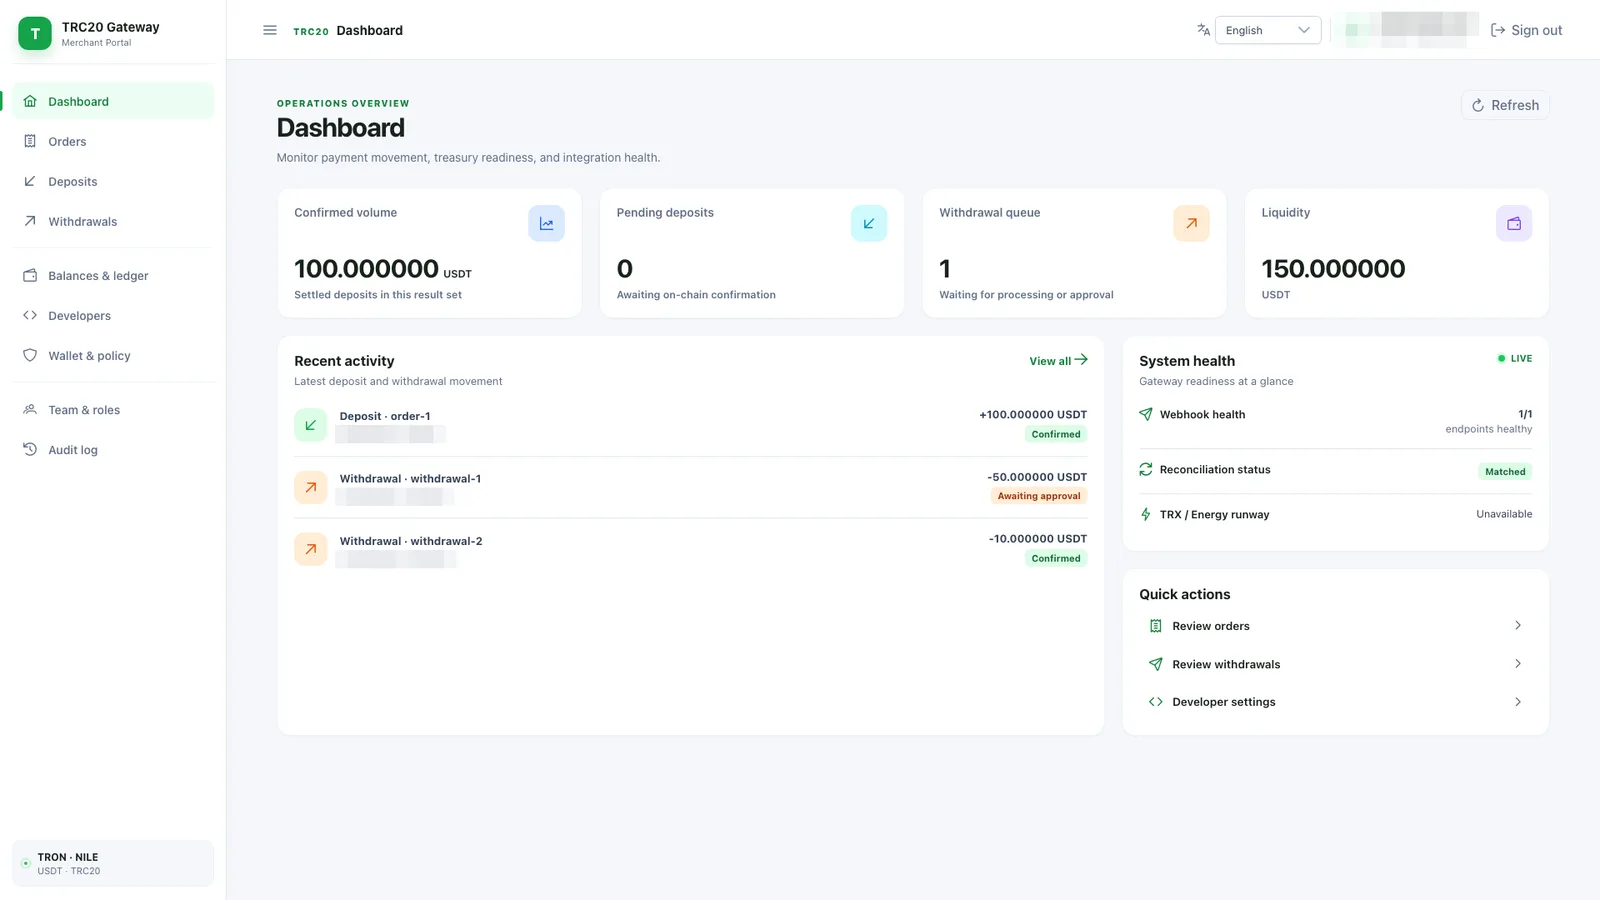Image resolution: width=1600 pixels, height=900 pixels.
Task: Click the -50.000000 USDT amount
Action: coord(1037,477)
